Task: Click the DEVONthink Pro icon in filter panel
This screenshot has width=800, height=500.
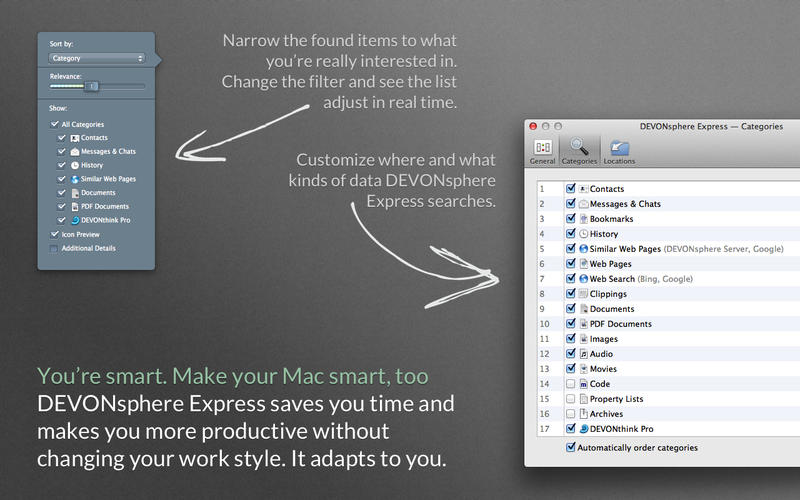Action: click(74, 220)
